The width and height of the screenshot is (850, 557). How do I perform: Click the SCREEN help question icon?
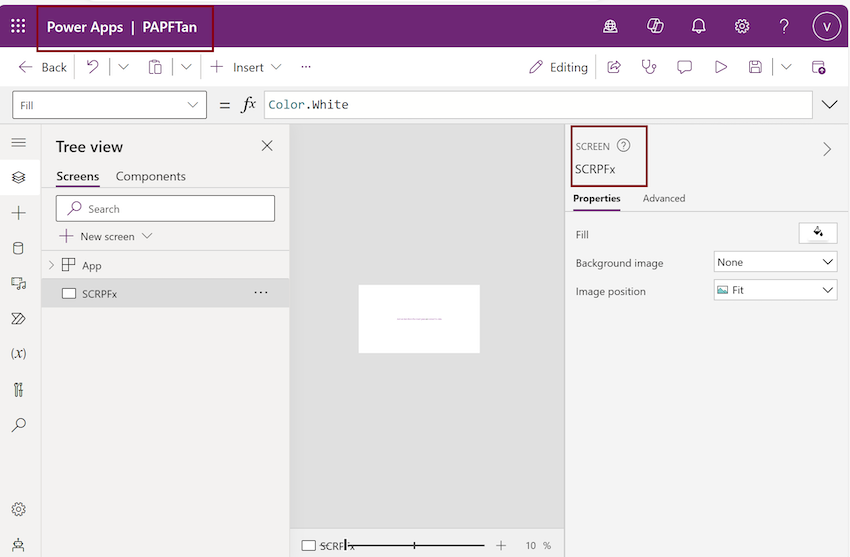click(x=623, y=145)
